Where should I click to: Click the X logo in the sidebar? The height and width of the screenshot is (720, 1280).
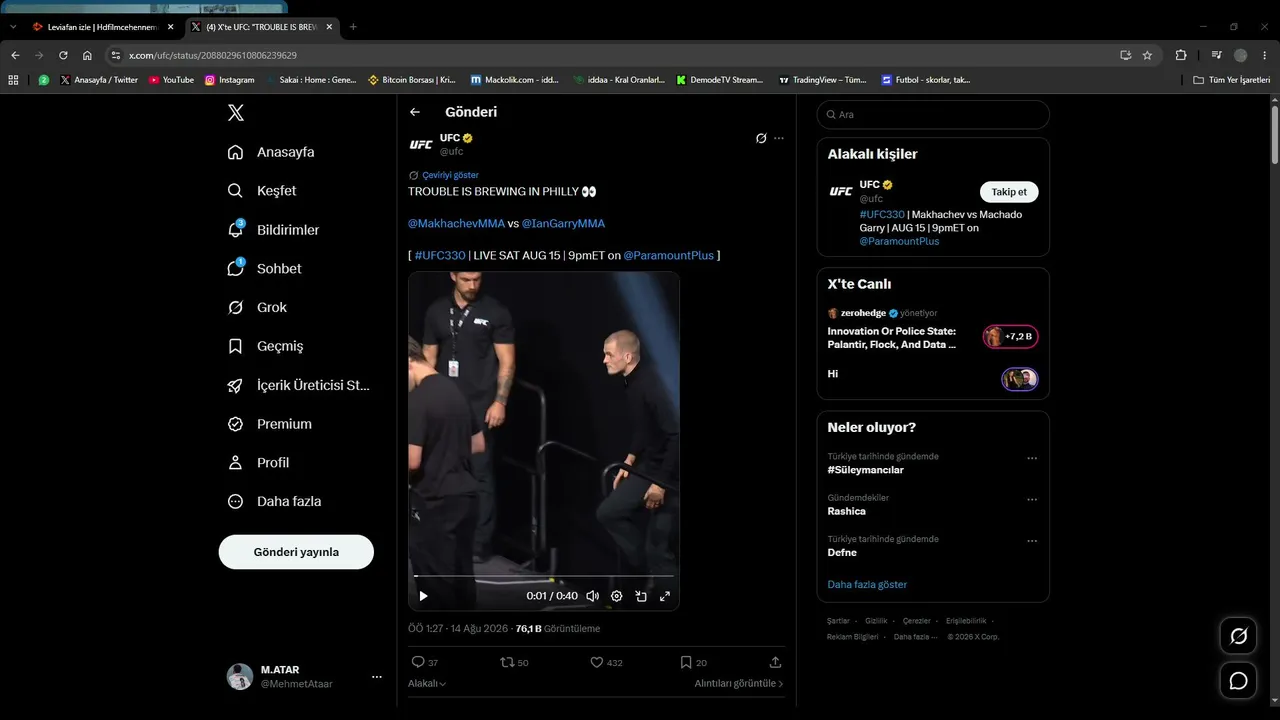[x=236, y=113]
